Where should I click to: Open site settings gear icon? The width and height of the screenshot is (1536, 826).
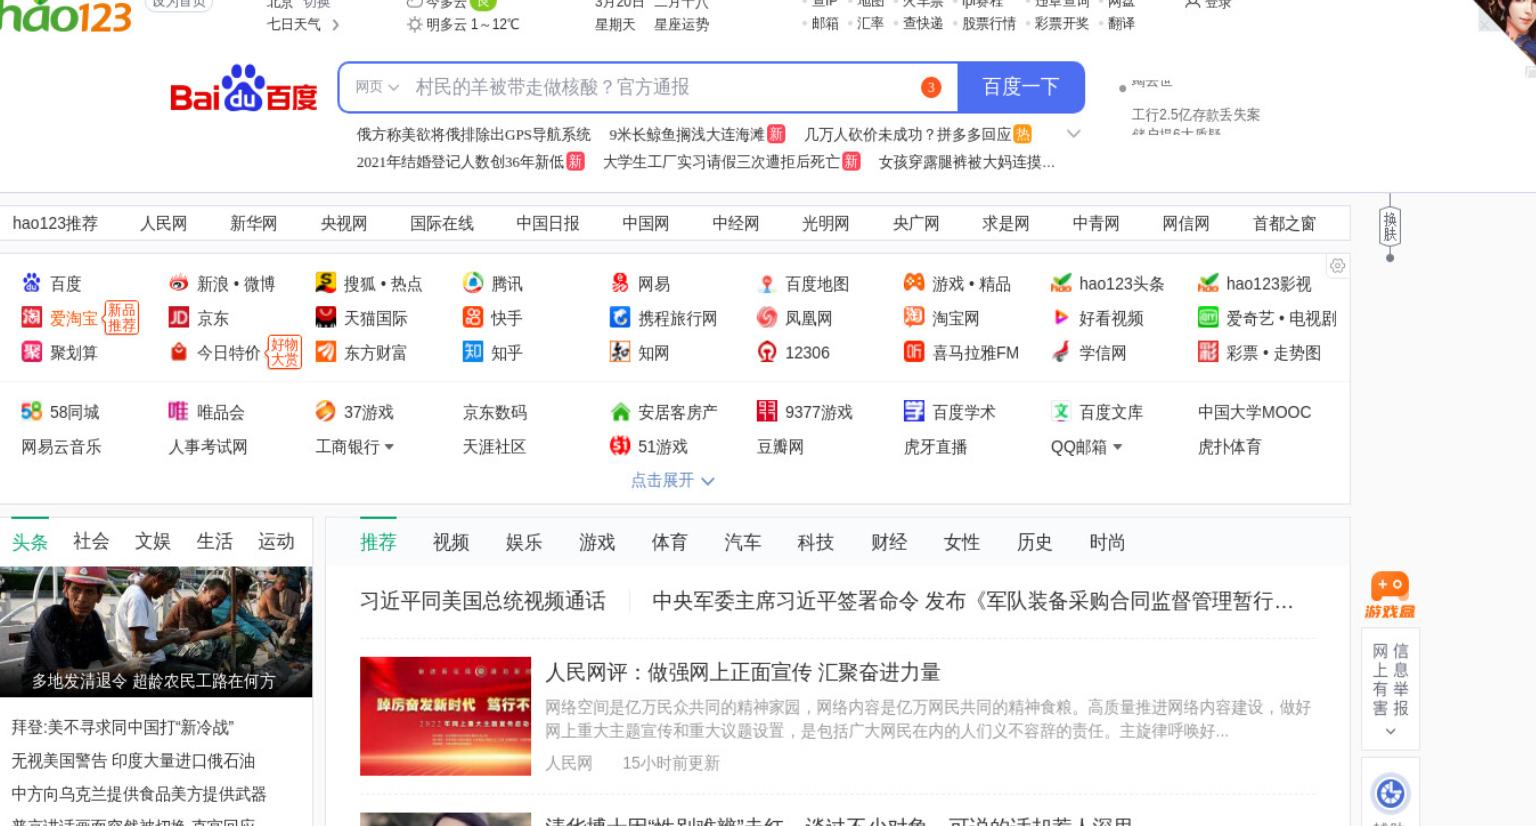pyautogui.click(x=1337, y=266)
